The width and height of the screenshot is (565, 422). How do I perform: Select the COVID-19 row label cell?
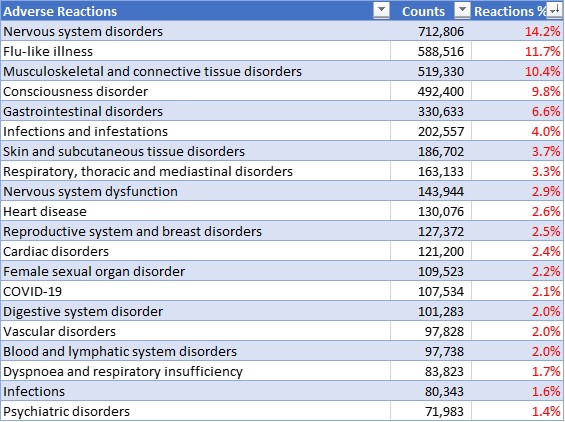[196, 291]
